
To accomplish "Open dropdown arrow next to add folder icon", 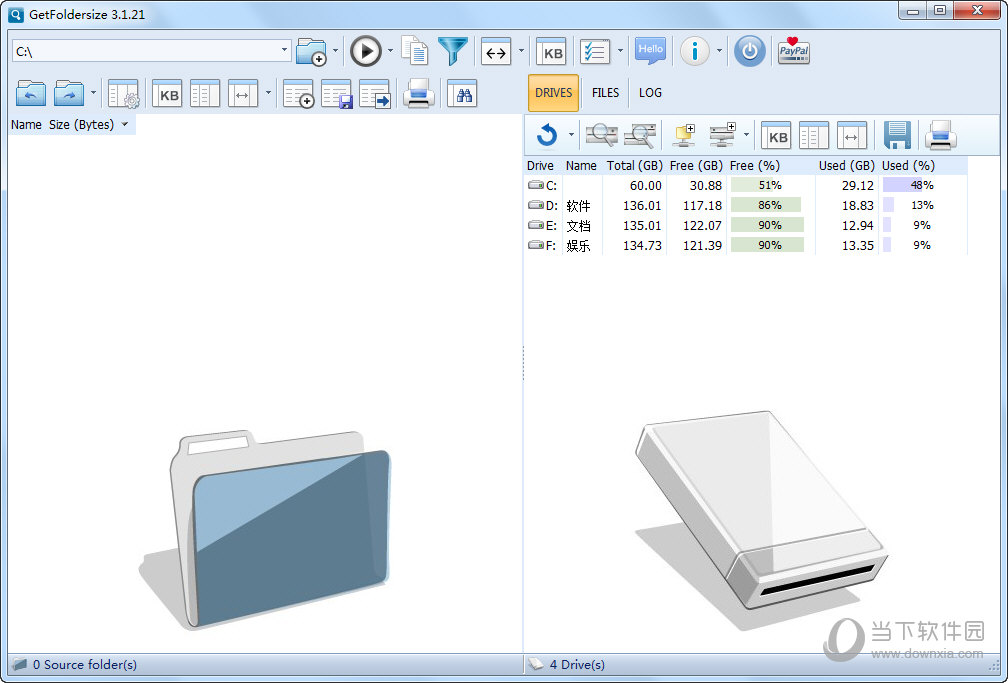I will (336, 51).
